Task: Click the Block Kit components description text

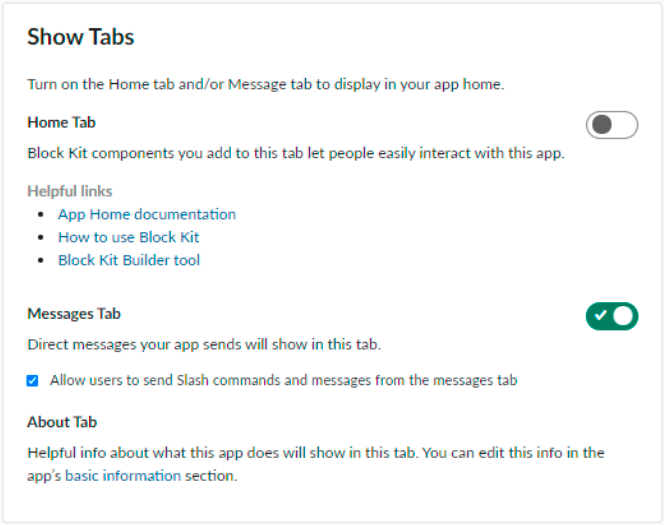Action: point(296,154)
